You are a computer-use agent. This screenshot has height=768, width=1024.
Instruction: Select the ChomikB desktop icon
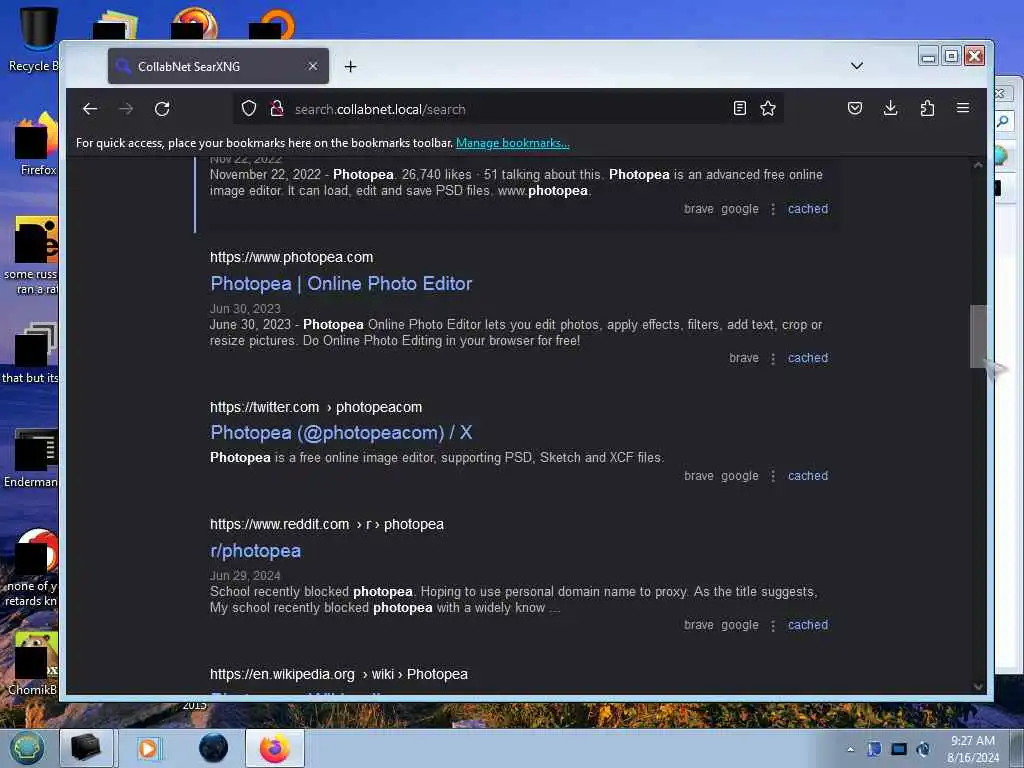click(x=31, y=664)
